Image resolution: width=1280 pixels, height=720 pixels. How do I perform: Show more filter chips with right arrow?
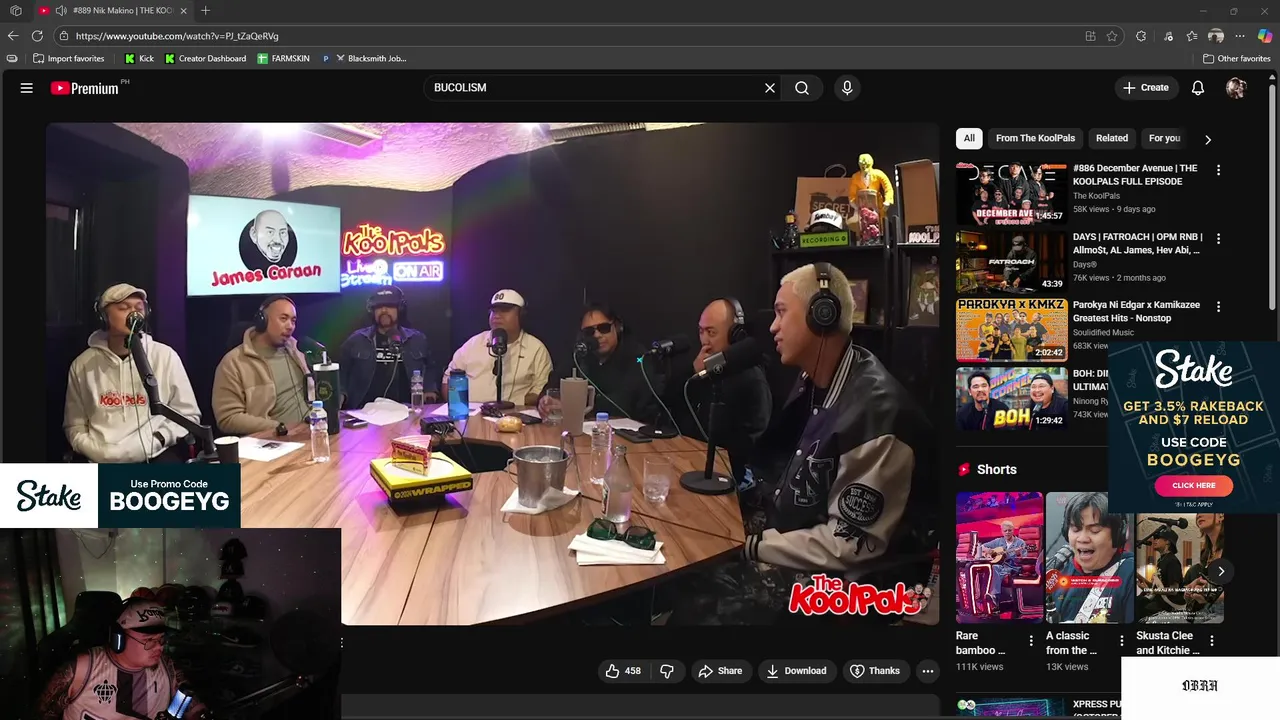tap(1207, 139)
